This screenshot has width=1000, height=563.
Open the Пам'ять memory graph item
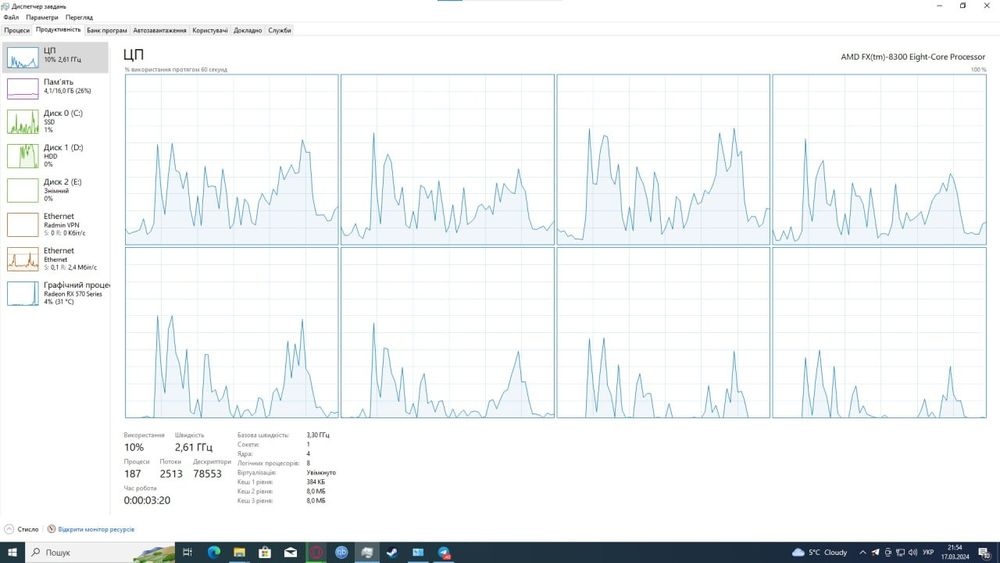tap(55, 88)
